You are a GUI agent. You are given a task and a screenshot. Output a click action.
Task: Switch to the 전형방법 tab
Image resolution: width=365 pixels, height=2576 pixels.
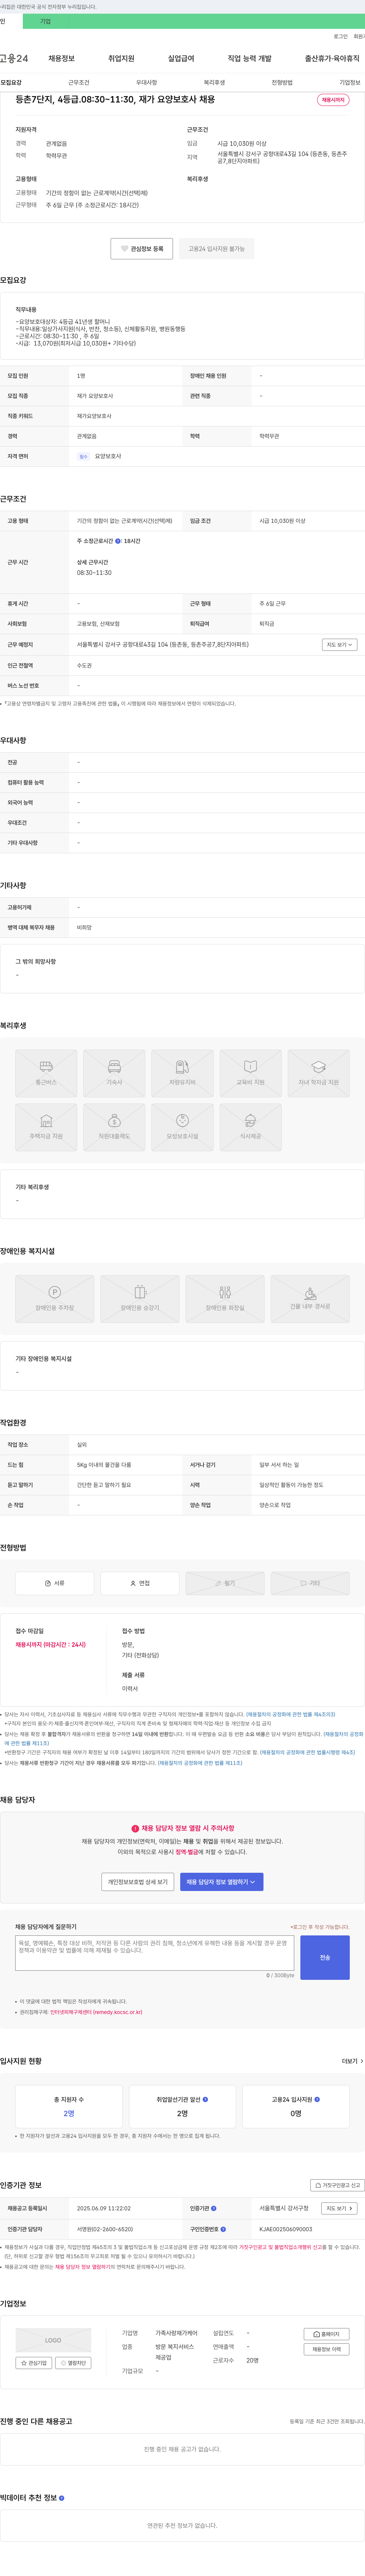(x=282, y=83)
